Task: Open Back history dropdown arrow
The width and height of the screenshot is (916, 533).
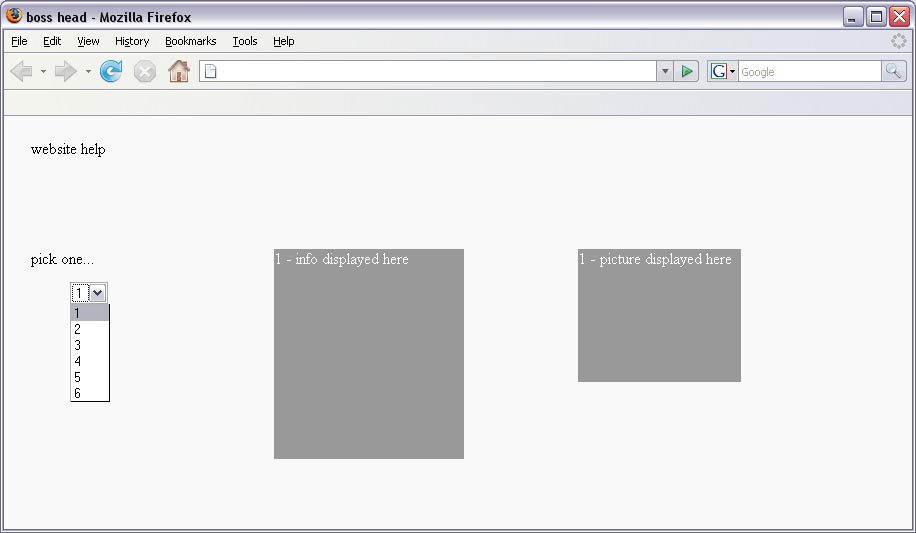Action: coord(43,71)
